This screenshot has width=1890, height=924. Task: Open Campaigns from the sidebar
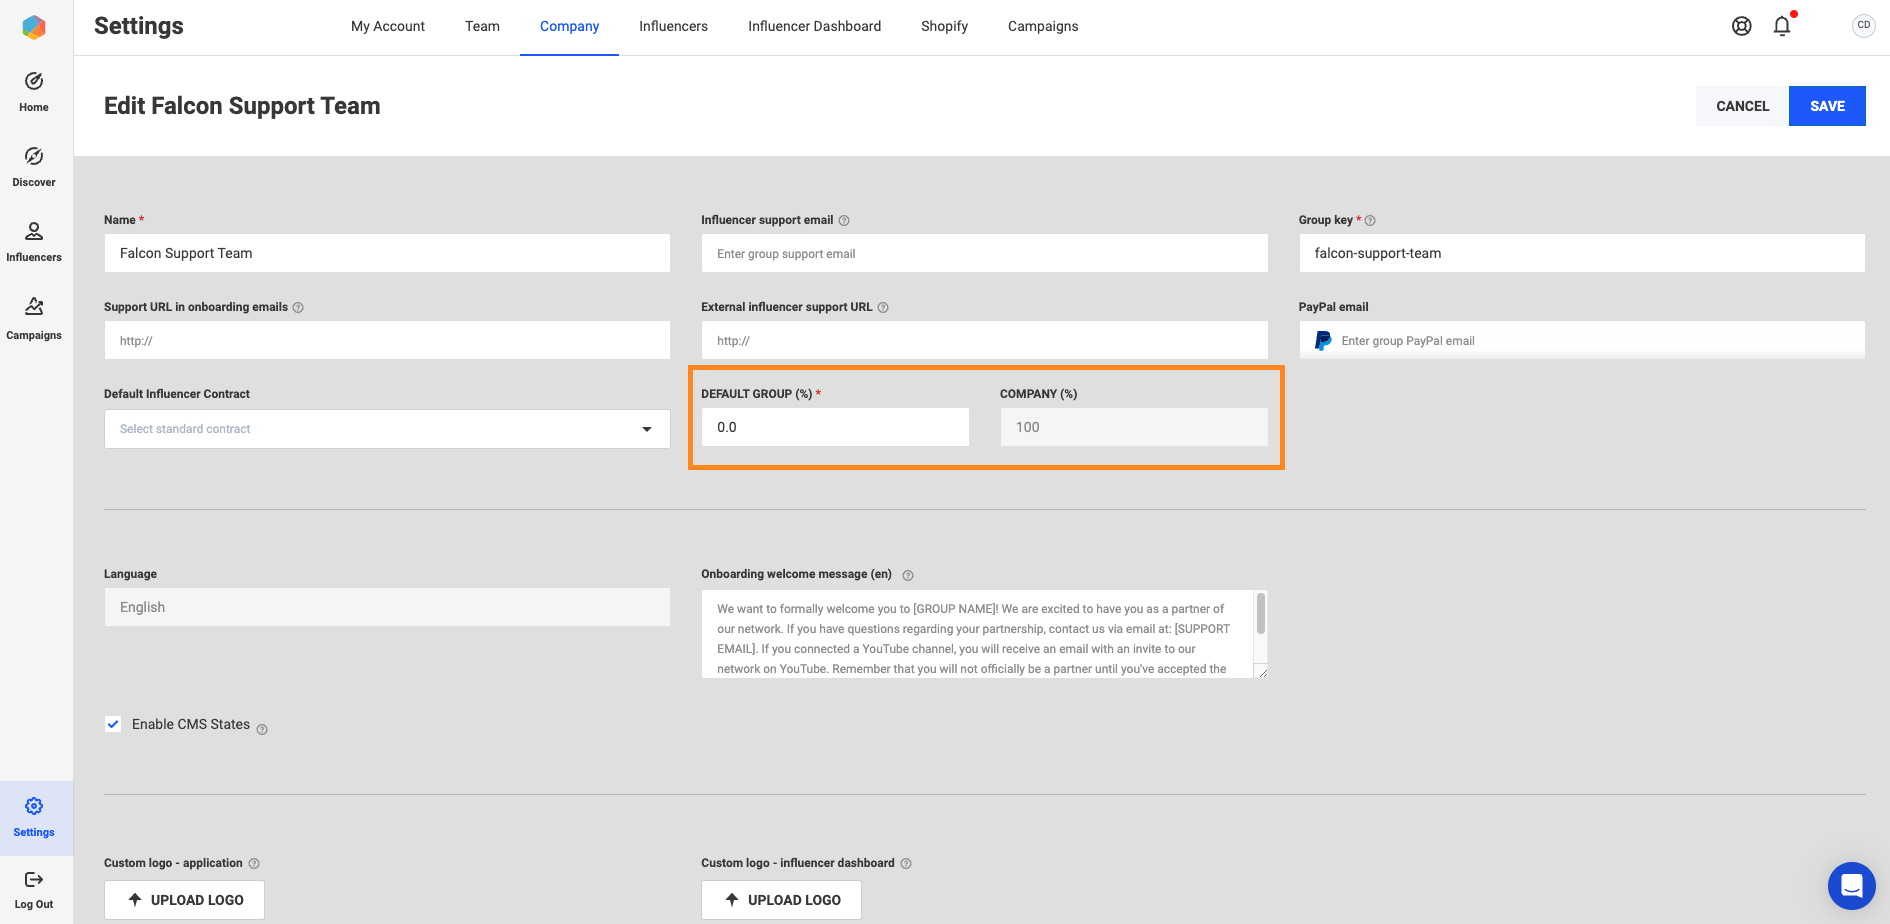point(34,318)
